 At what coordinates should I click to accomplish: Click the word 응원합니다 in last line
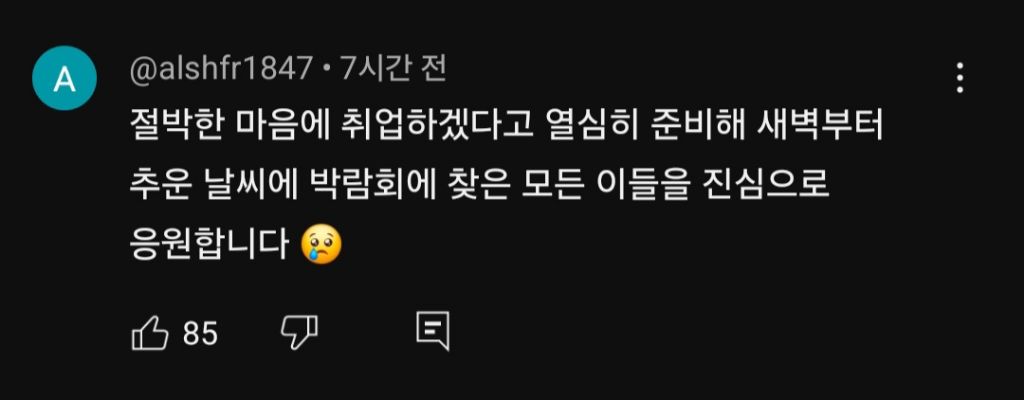pos(210,246)
